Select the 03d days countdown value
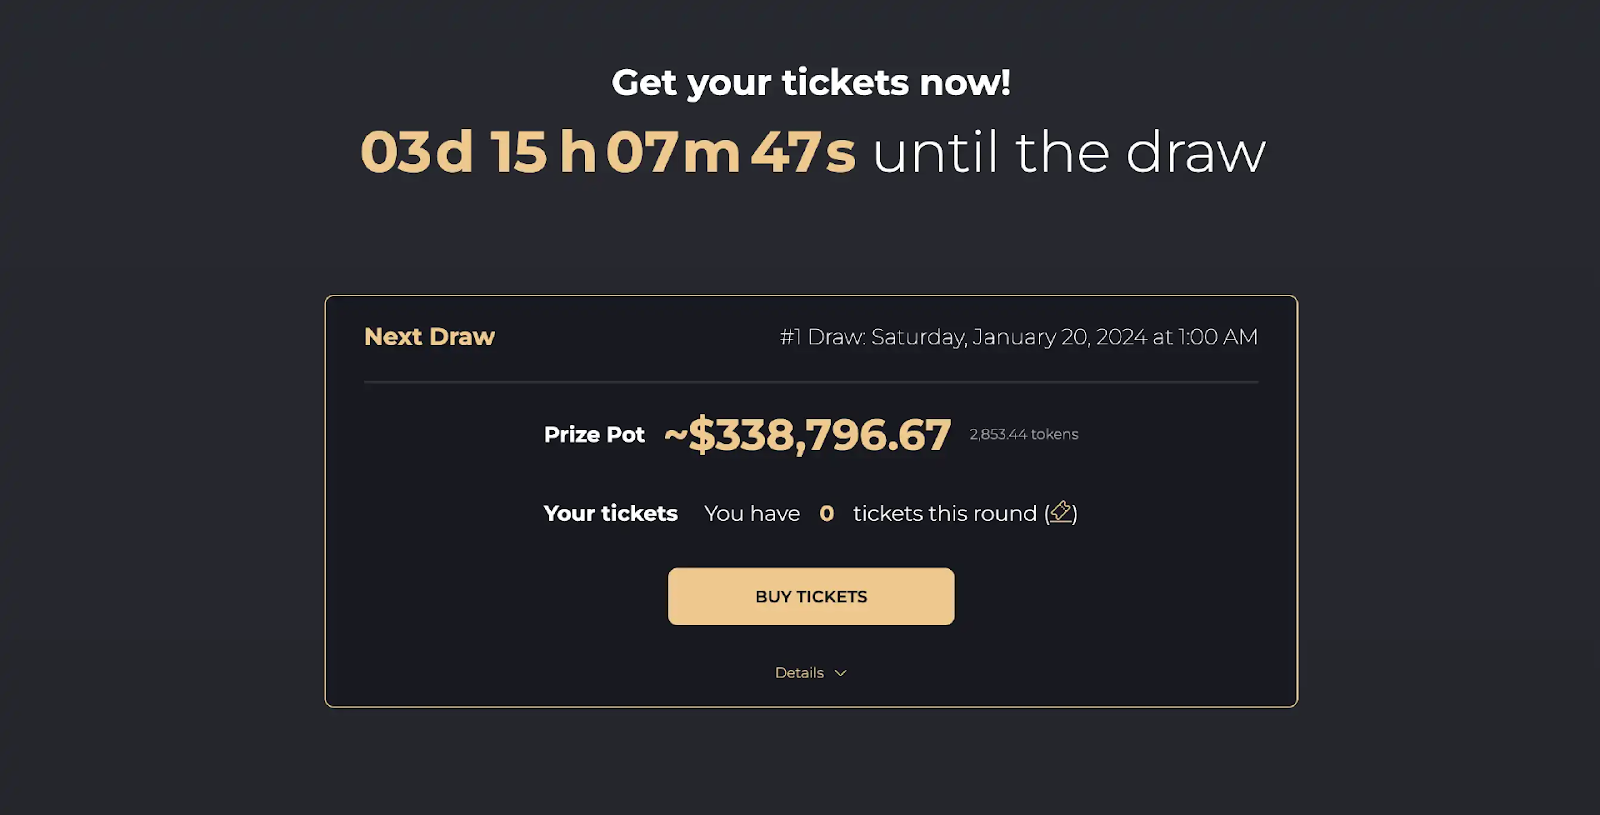 pyautogui.click(x=416, y=153)
